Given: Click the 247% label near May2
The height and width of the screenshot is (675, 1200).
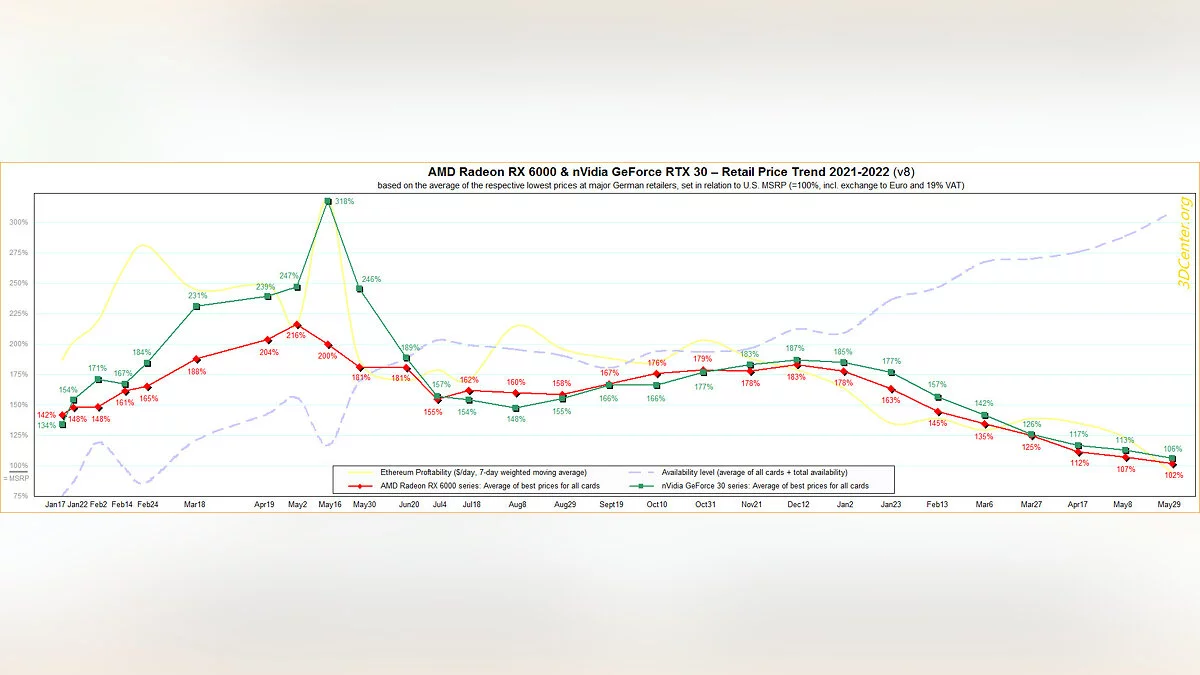Looking at the screenshot, I should point(288,275).
